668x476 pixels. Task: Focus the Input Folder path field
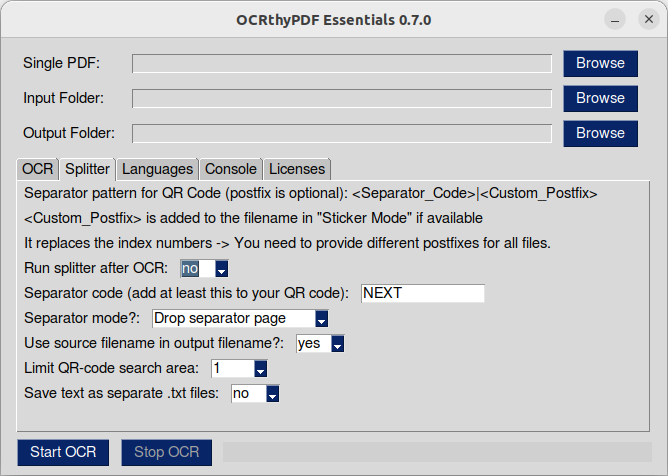pyautogui.click(x=342, y=98)
